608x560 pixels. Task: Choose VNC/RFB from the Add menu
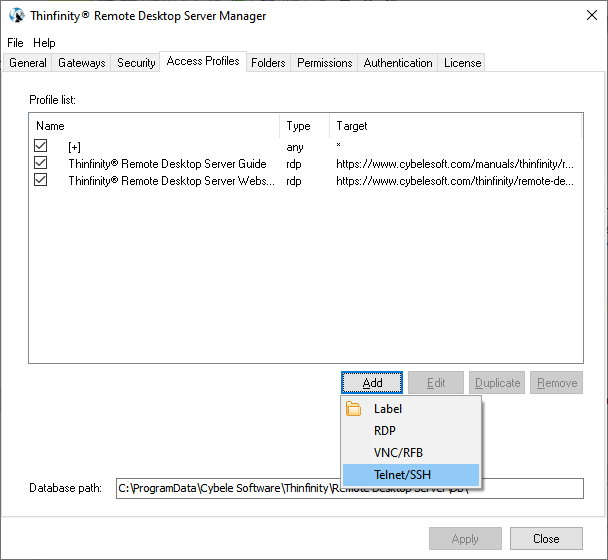coord(411,453)
